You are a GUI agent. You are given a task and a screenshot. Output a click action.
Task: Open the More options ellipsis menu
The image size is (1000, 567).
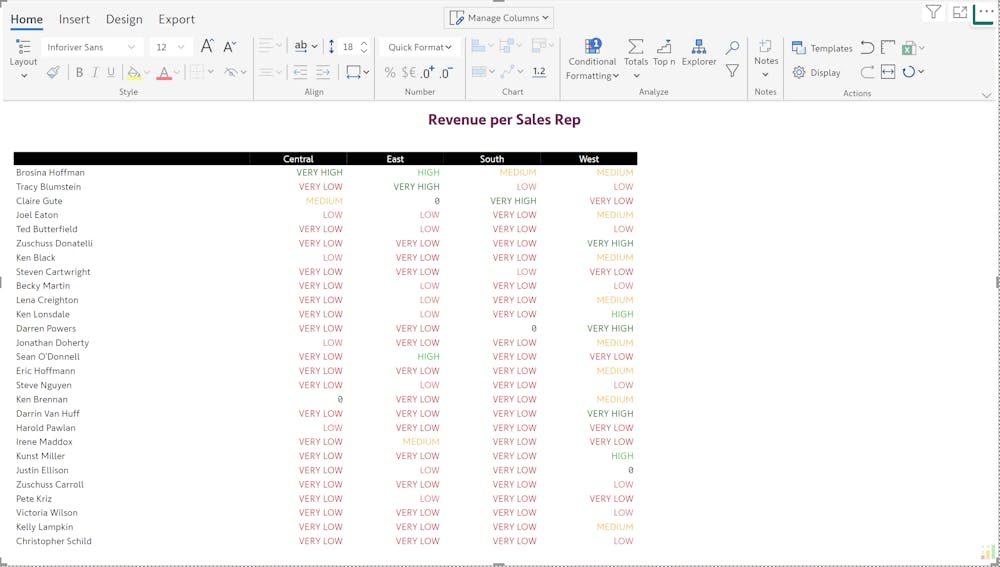[x=985, y=11]
